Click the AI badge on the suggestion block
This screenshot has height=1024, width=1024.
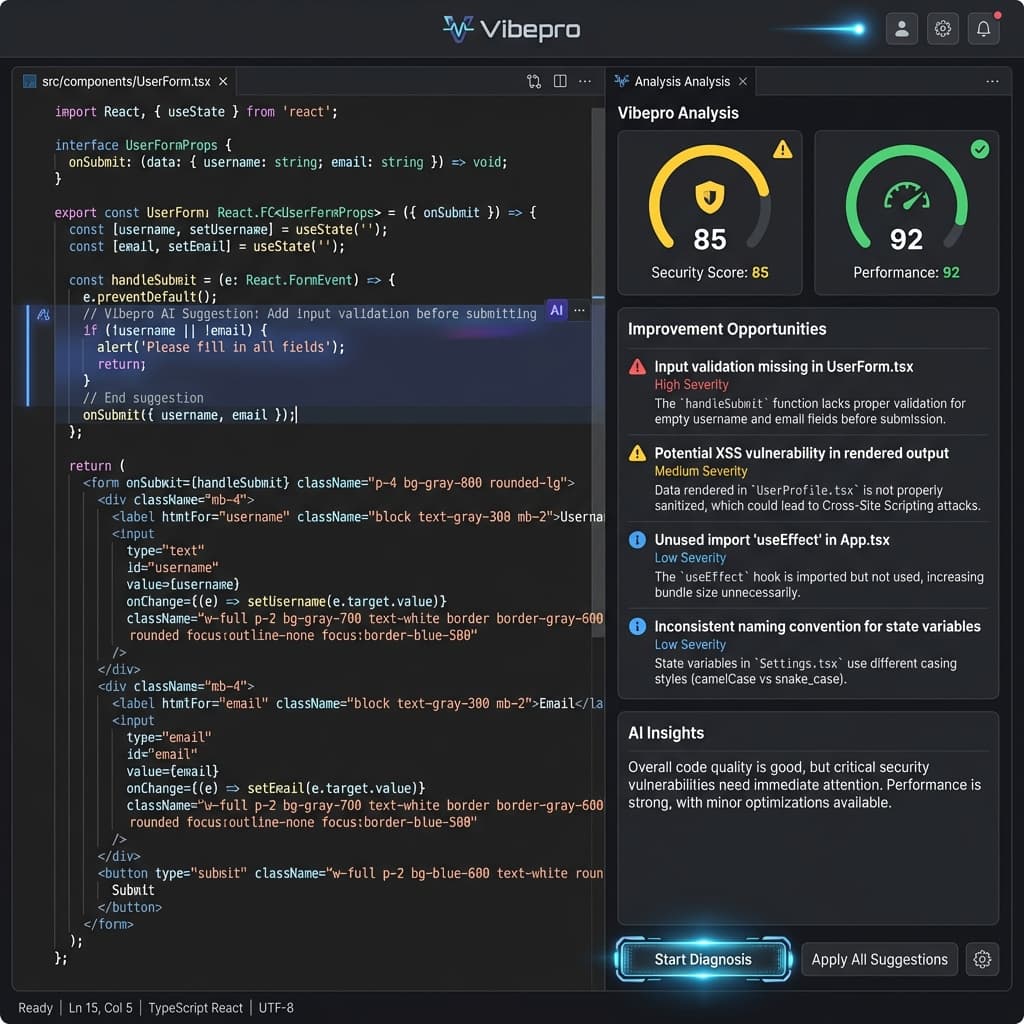coord(557,310)
